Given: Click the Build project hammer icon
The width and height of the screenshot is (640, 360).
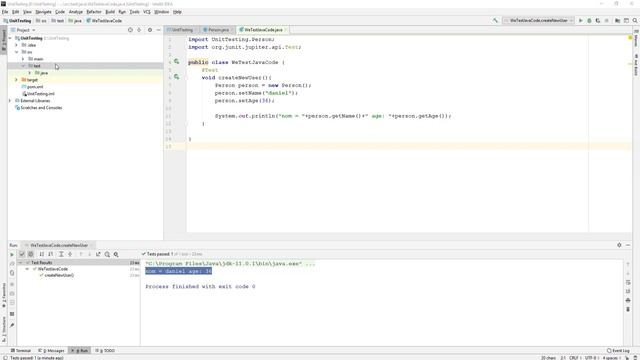Looking at the screenshot, I should tap(495, 20).
